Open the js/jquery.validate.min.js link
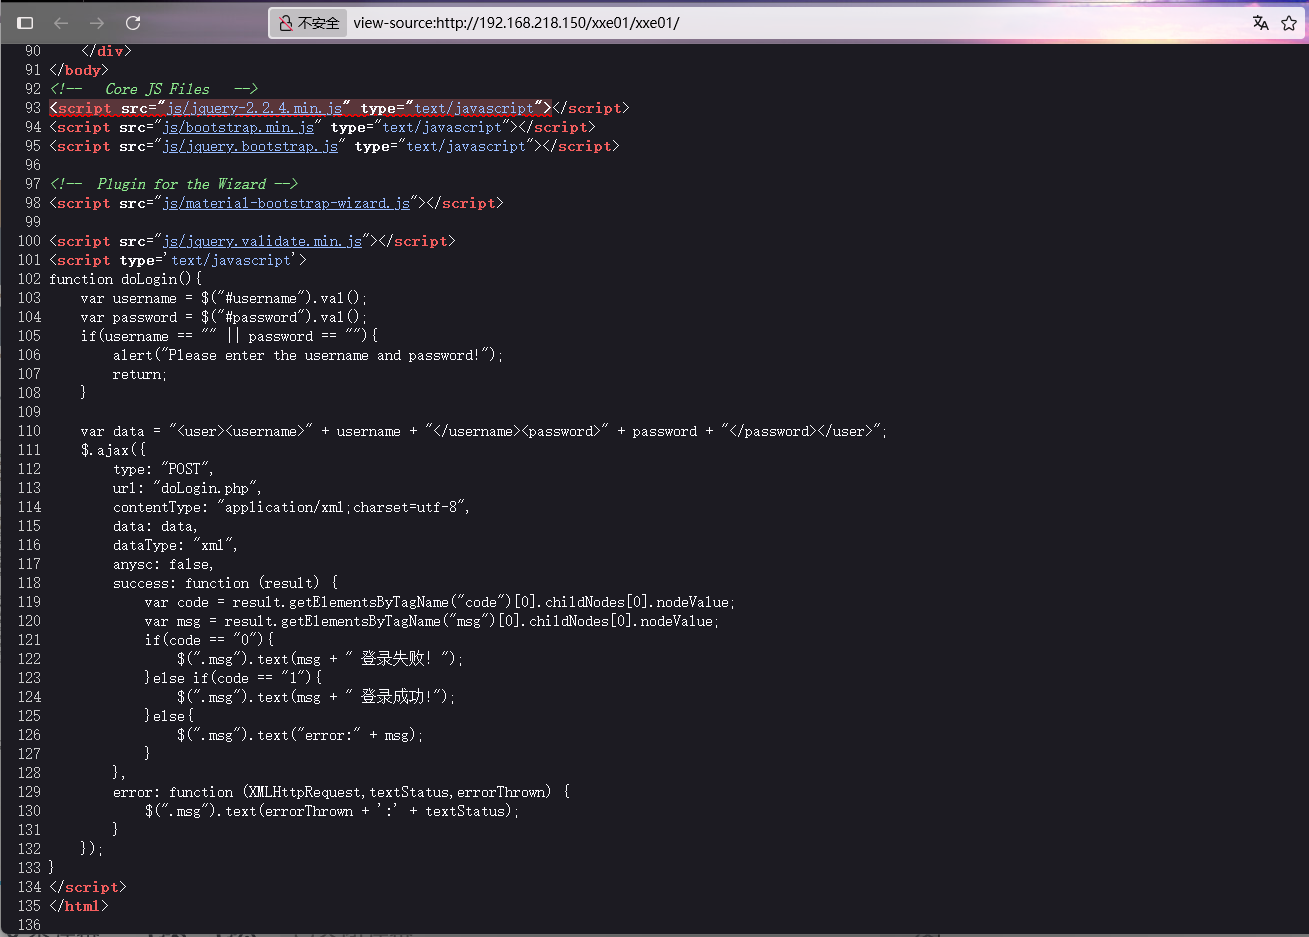 click(262, 241)
